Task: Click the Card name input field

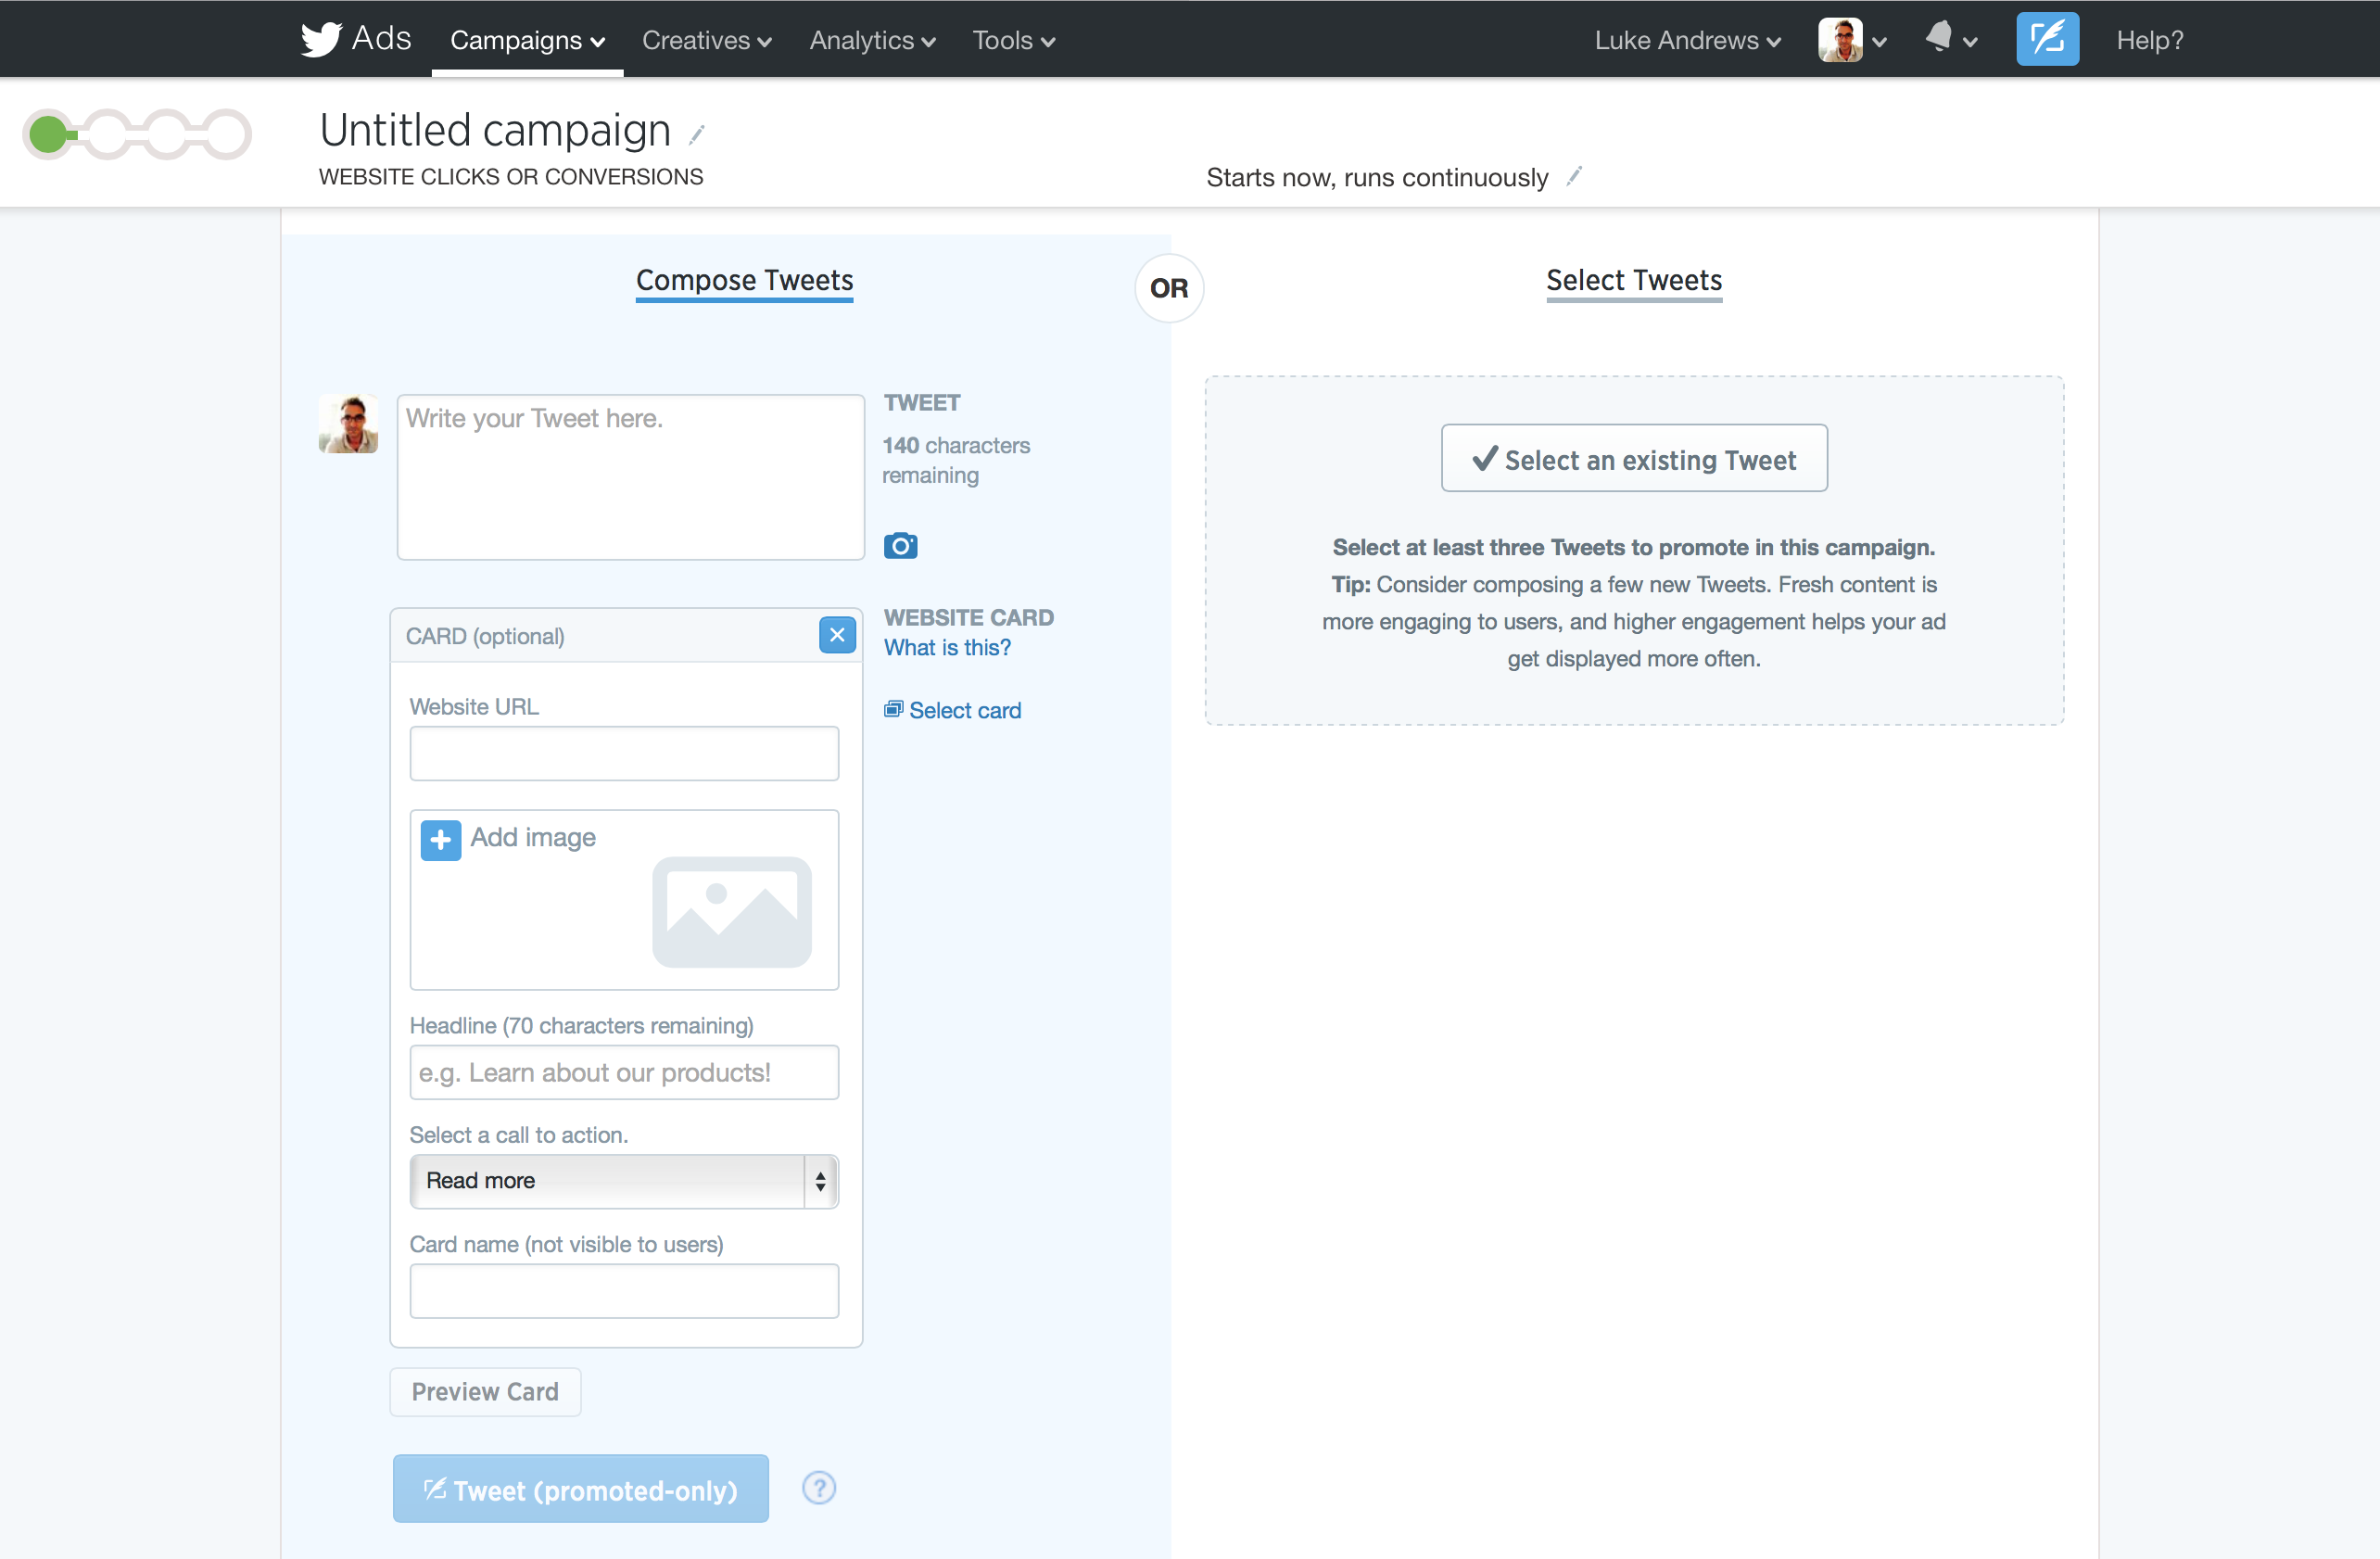Action: 624,1291
